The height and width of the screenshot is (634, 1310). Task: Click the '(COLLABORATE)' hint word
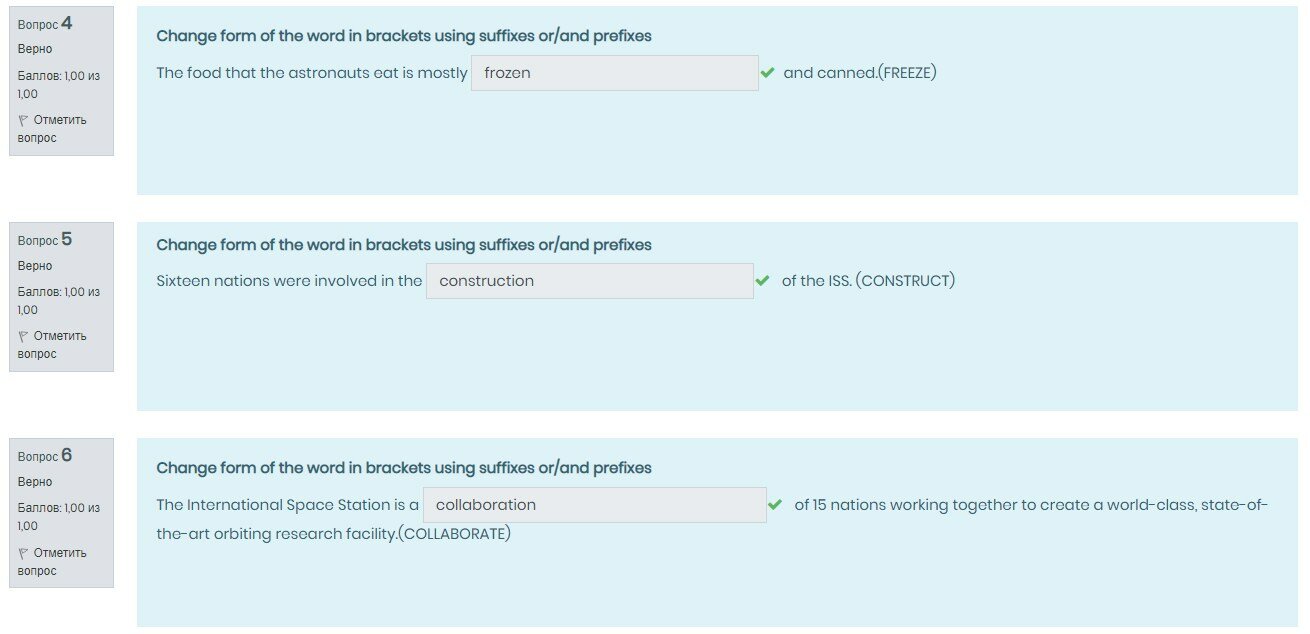tap(455, 534)
